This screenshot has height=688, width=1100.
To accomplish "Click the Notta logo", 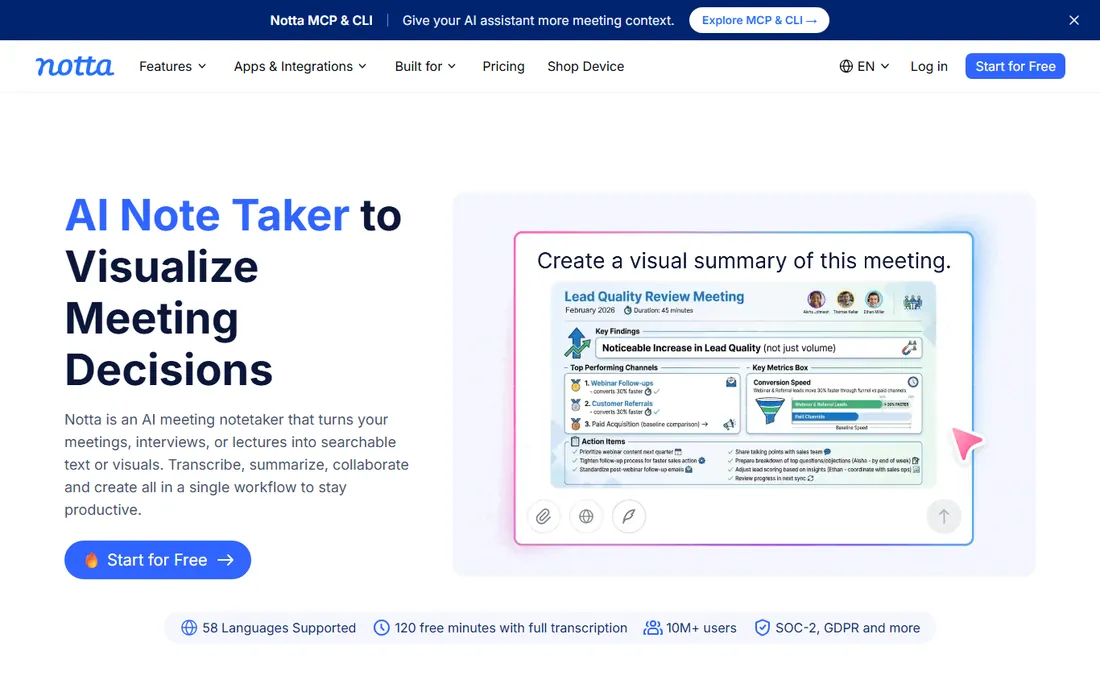I will 74,66.
